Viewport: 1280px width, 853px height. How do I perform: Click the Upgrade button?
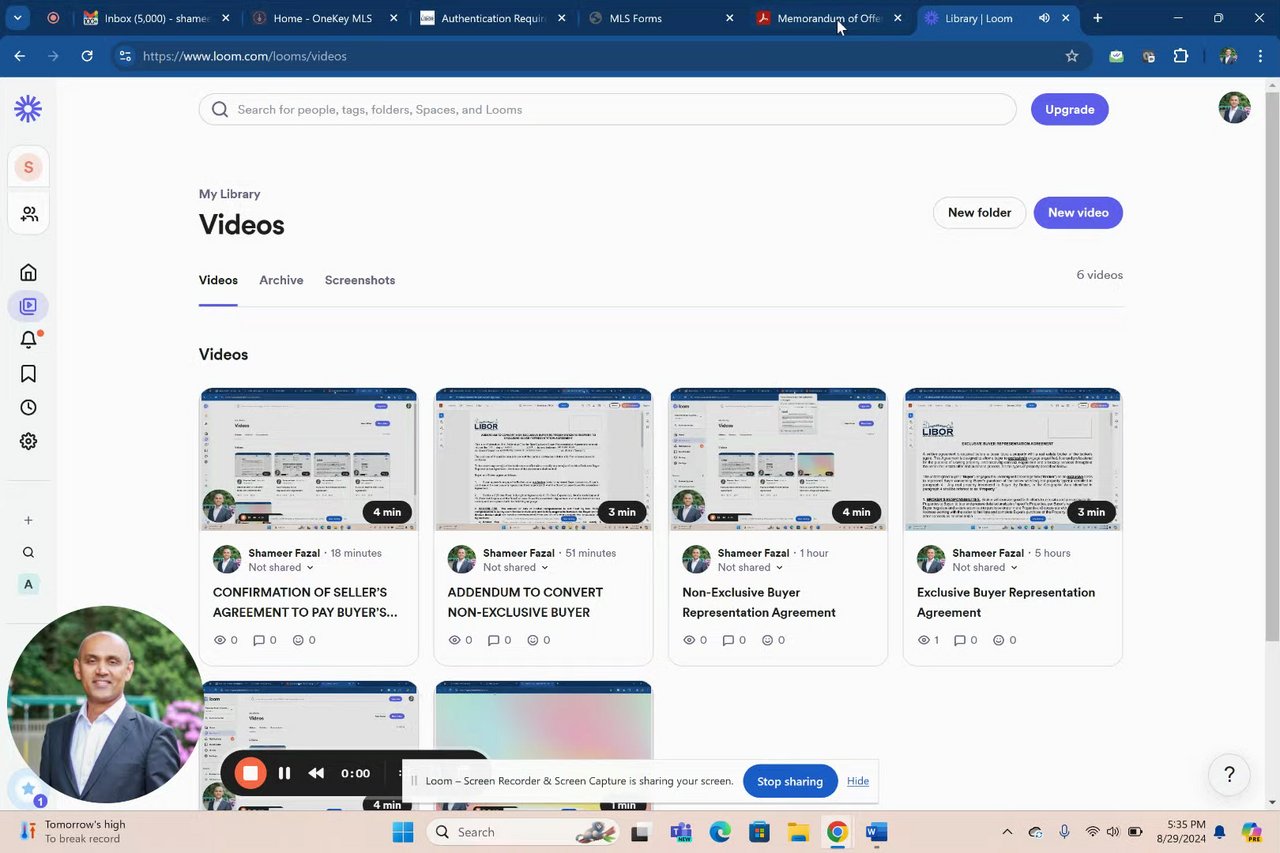(1070, 109)
